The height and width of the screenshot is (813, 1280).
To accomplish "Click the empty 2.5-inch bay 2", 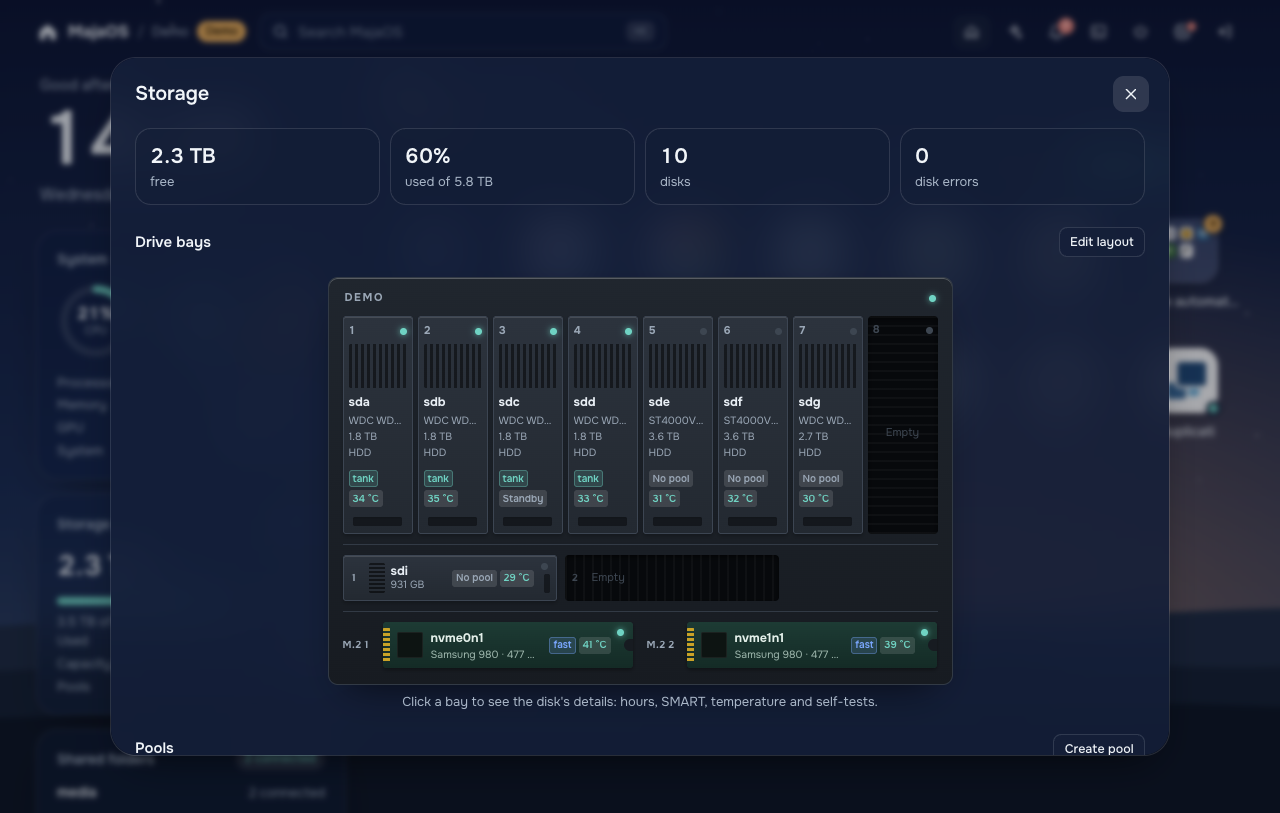I will coord(672,578).
